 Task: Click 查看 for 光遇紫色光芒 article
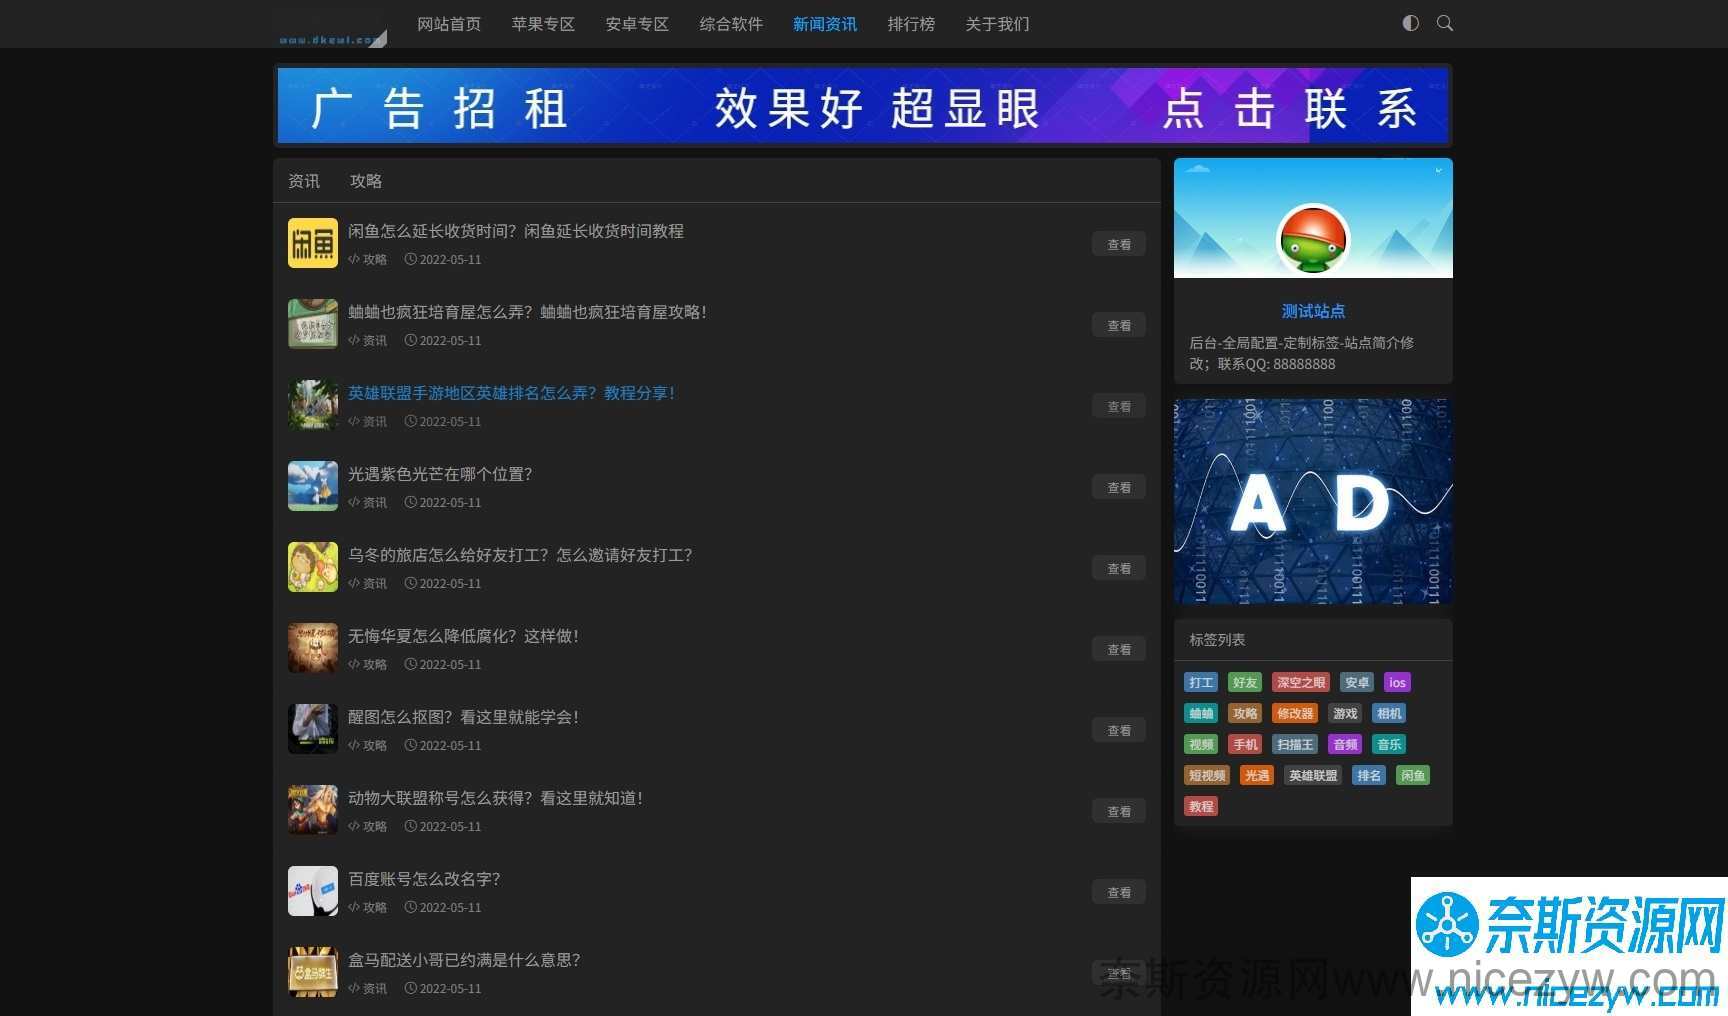pos(1119,487)
